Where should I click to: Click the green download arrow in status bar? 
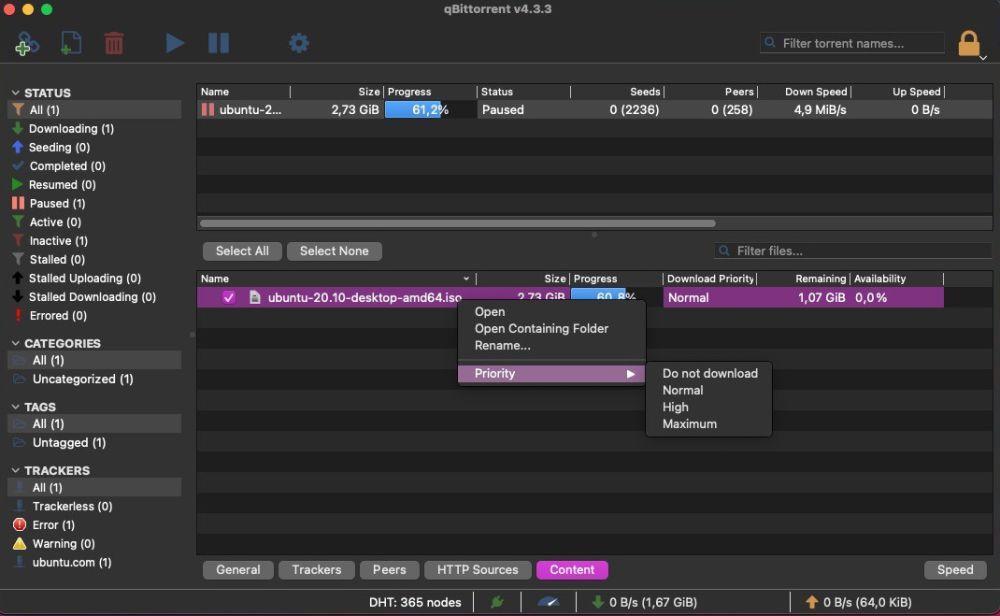click(598, 602)
